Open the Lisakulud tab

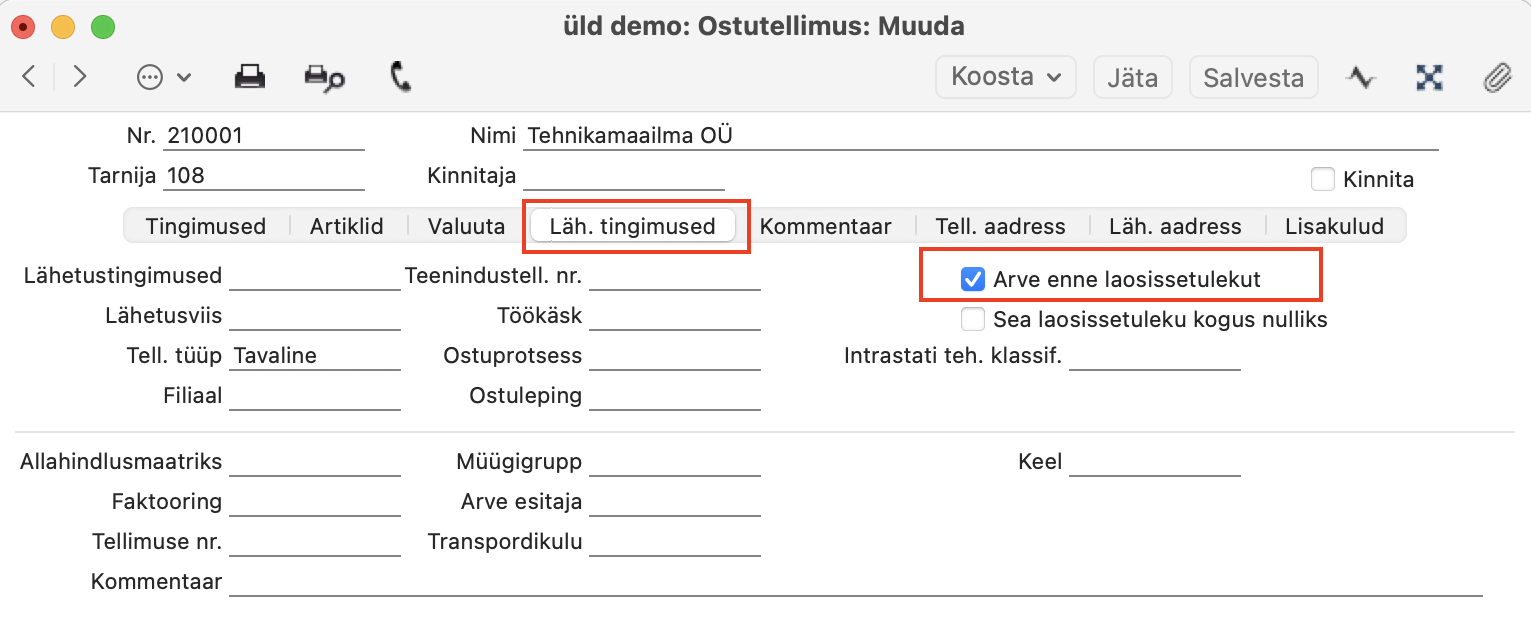[1334, 226]
